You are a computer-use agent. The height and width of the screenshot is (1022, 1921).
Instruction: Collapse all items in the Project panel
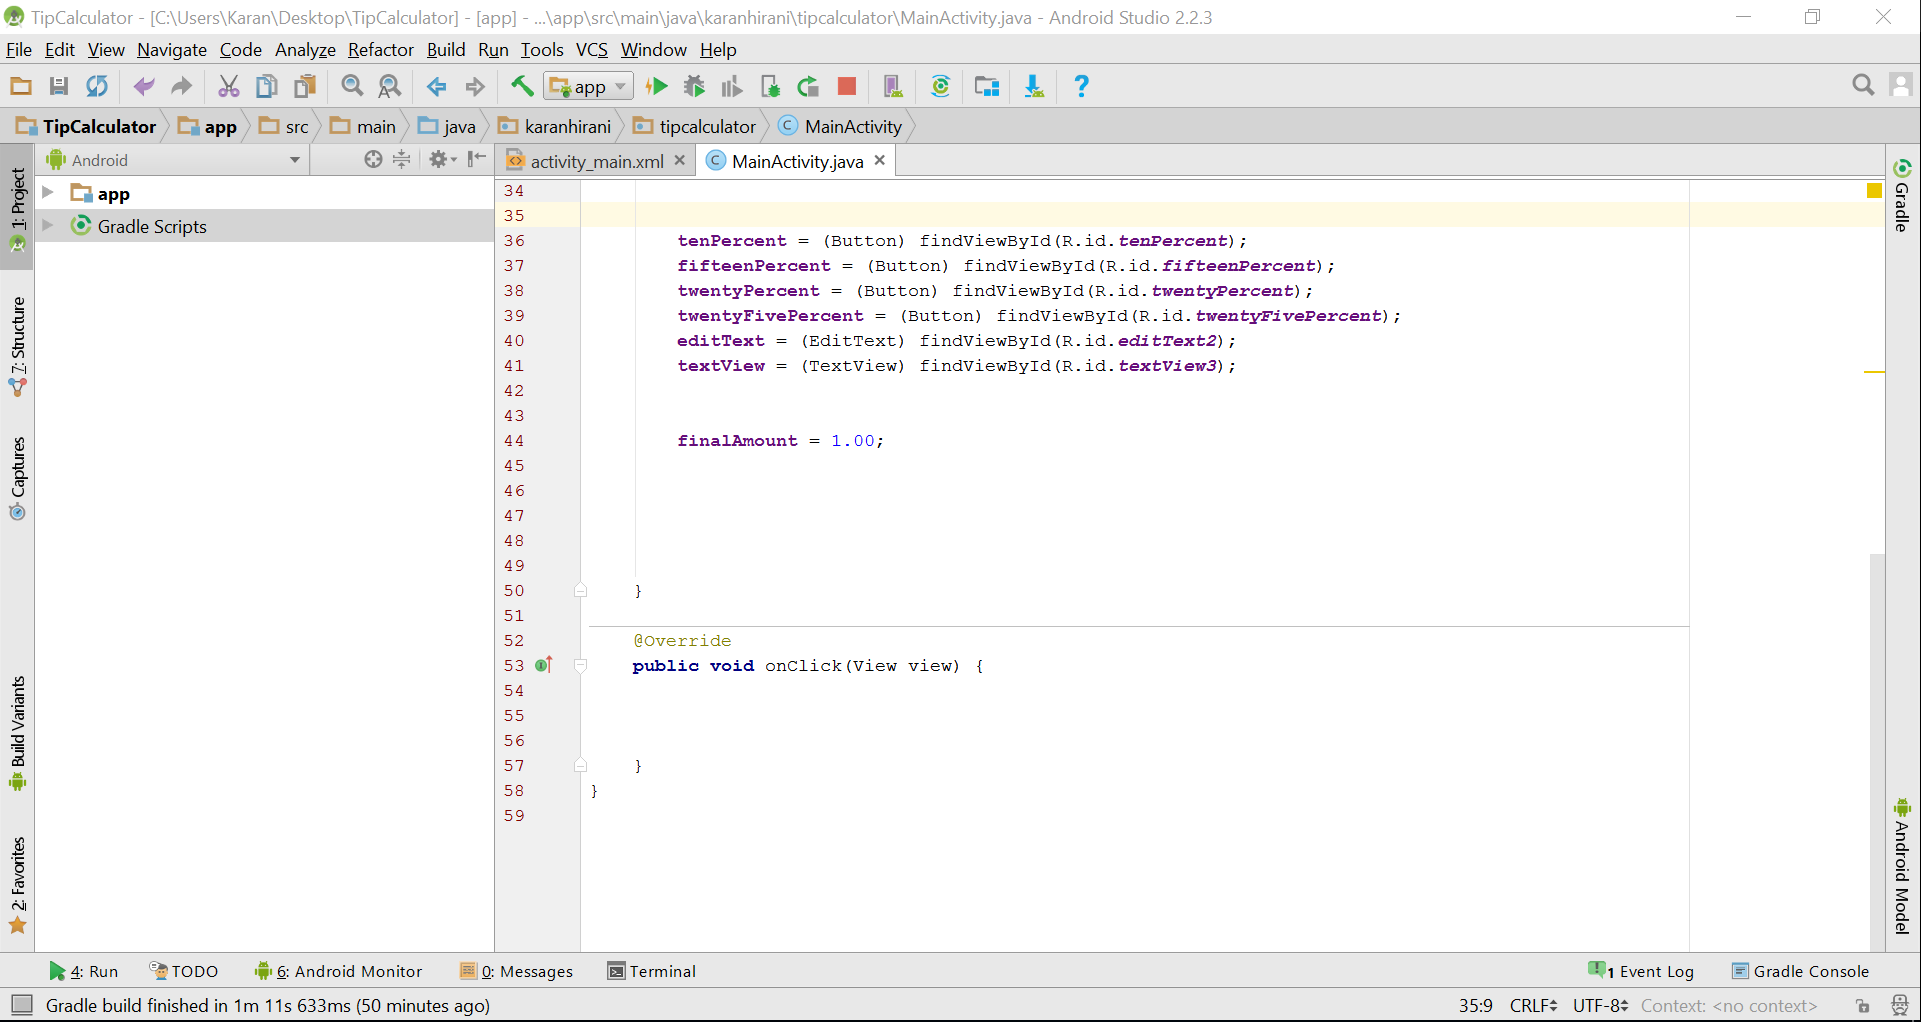(x=401, y=159)
